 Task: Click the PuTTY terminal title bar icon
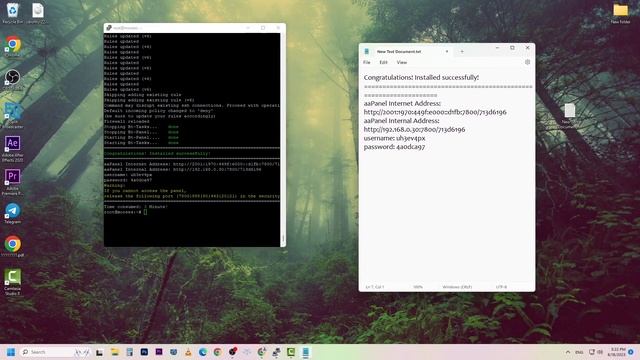pyautogui.click(x=109, y=28)
